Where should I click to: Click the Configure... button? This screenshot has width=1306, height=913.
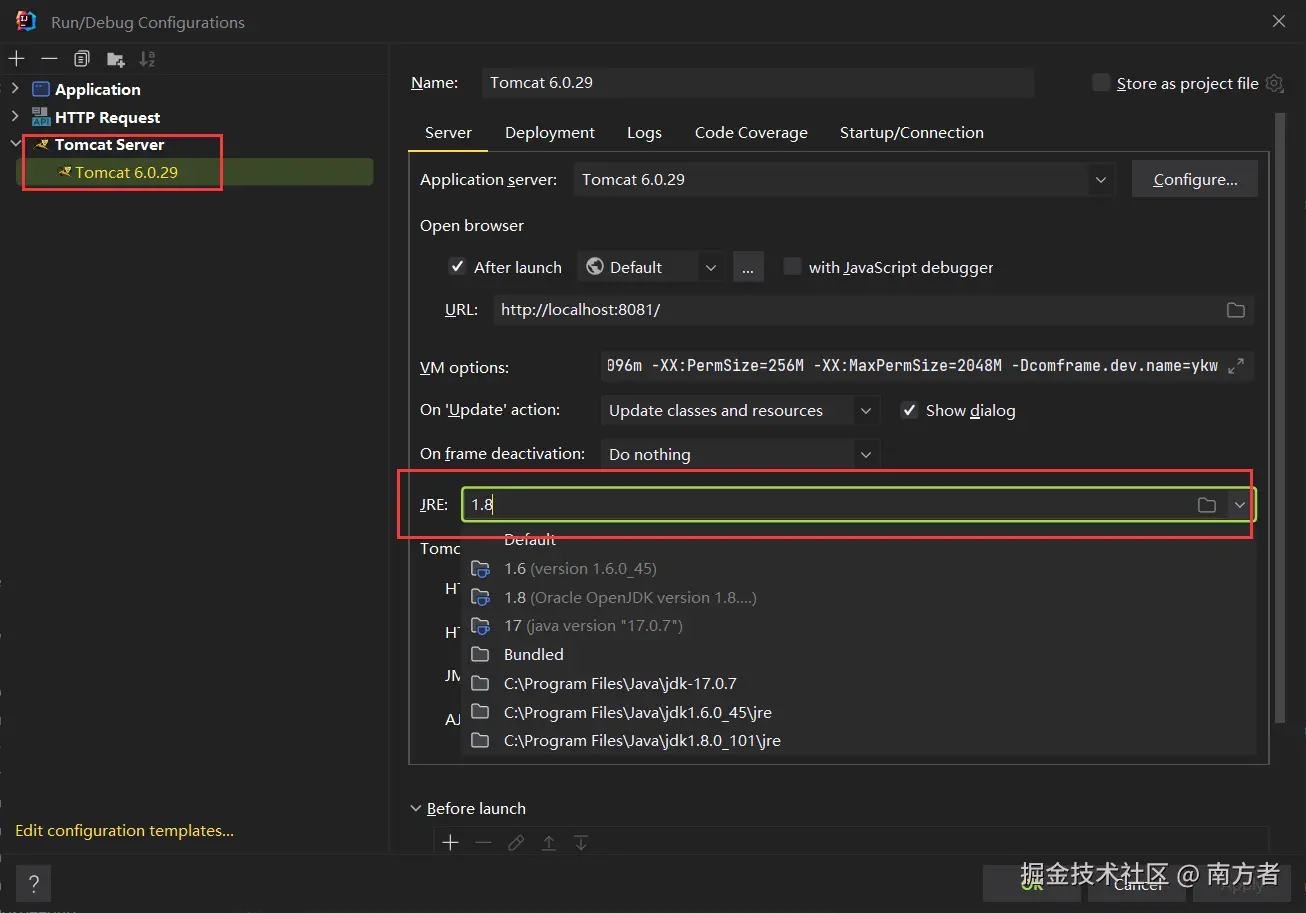(1195, 180)
